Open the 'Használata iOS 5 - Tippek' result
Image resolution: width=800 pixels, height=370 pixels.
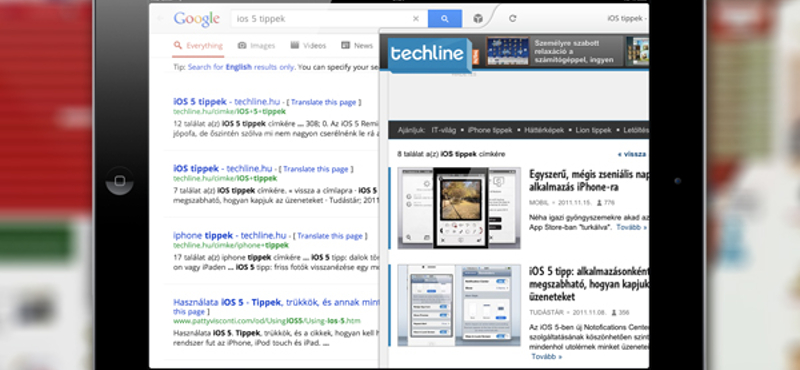[x=276, y=302]
